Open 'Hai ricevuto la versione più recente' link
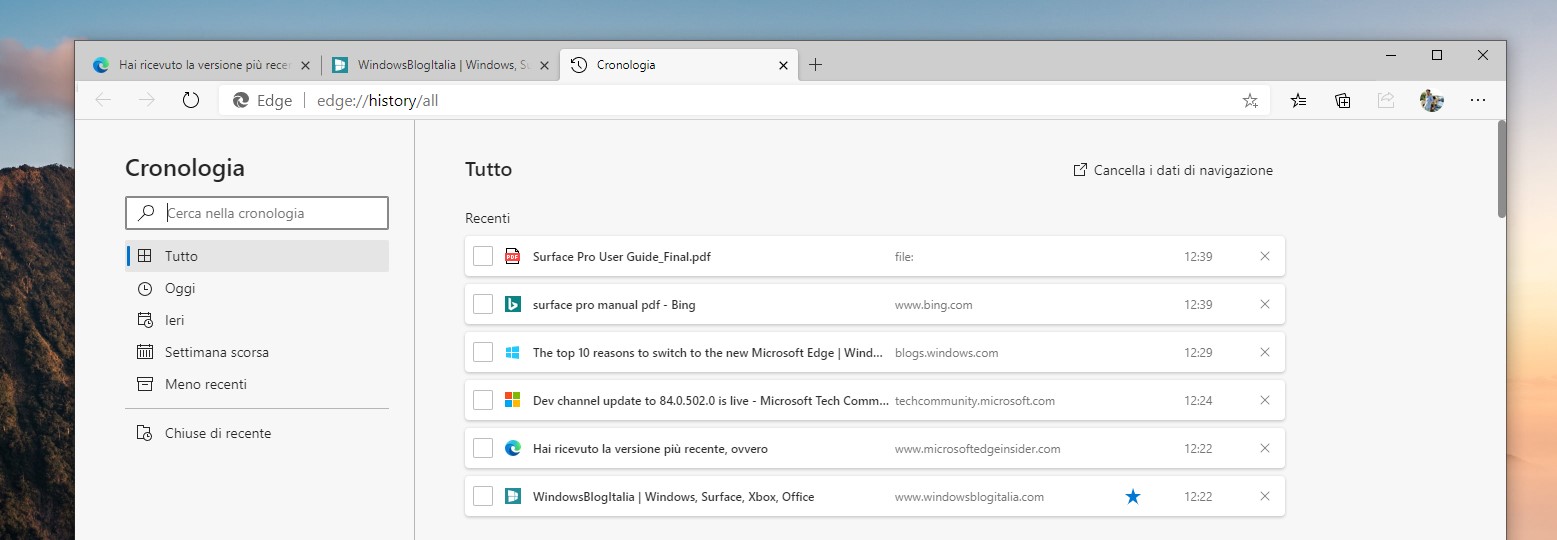This screenshot has width=1557, height=540. pyautogui.click(x=650, y=448)
